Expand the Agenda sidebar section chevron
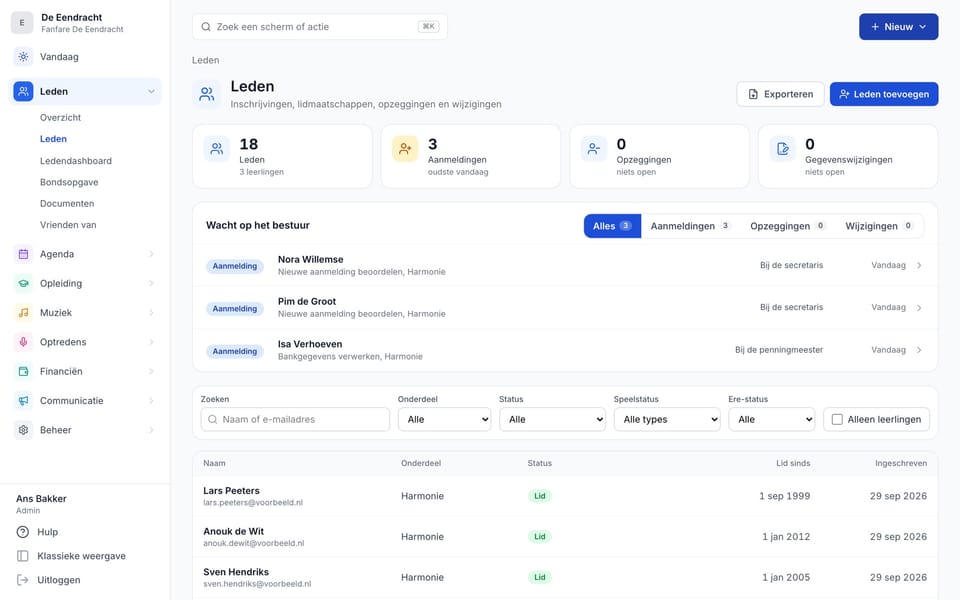 (x=151, y=254)
